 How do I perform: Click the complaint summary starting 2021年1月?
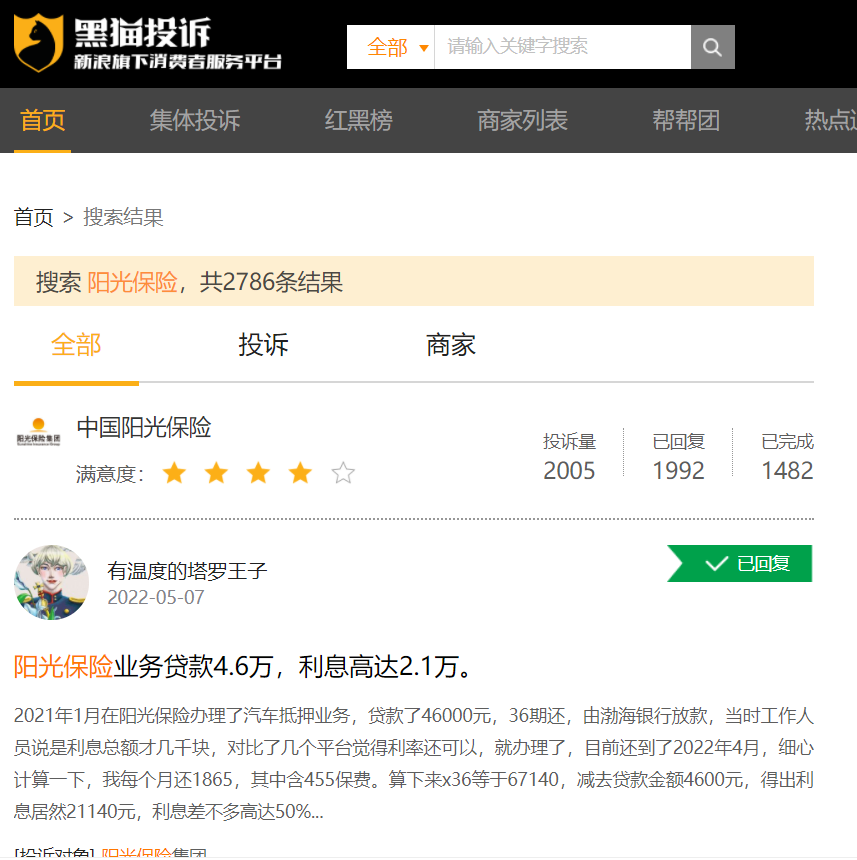pyautogui.click(x=414, y=763)
